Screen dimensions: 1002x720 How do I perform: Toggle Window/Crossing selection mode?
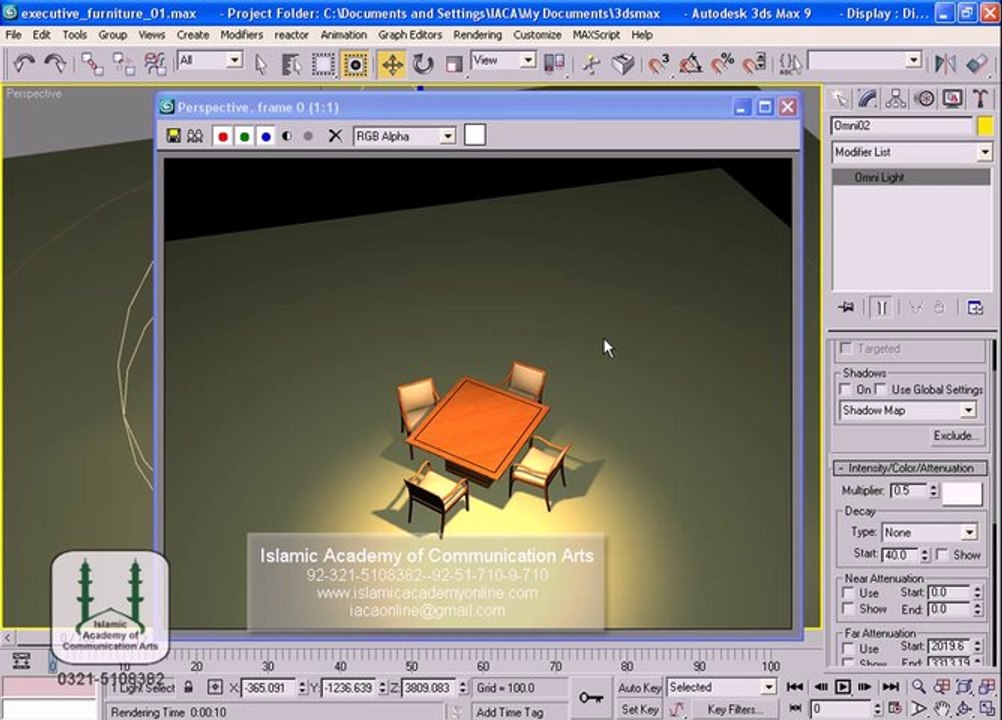click(x=355, y=64)
